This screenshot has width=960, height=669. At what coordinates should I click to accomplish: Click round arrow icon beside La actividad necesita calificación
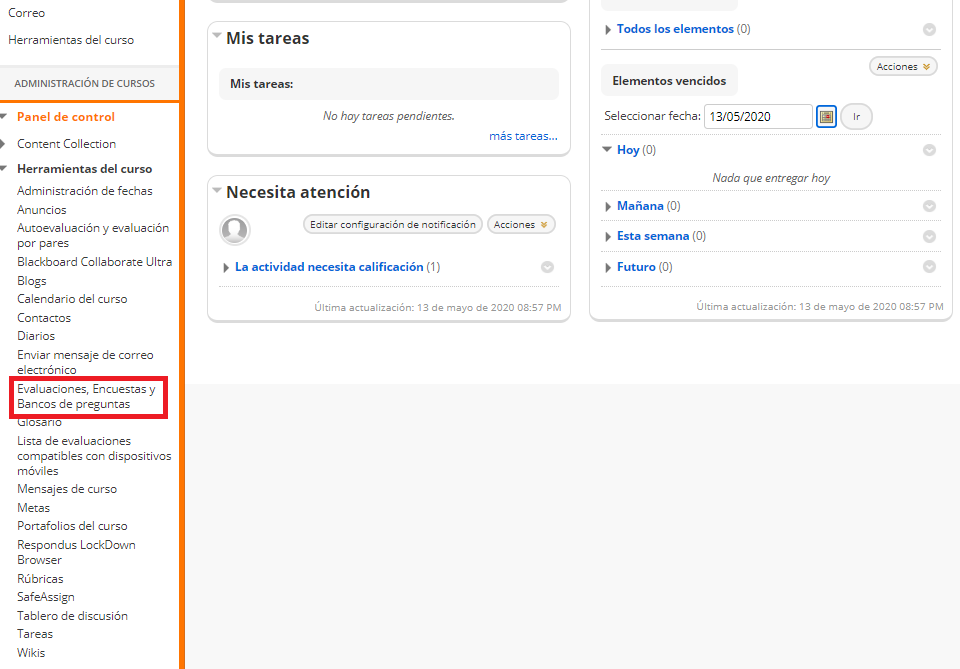(x=547, y=267)
